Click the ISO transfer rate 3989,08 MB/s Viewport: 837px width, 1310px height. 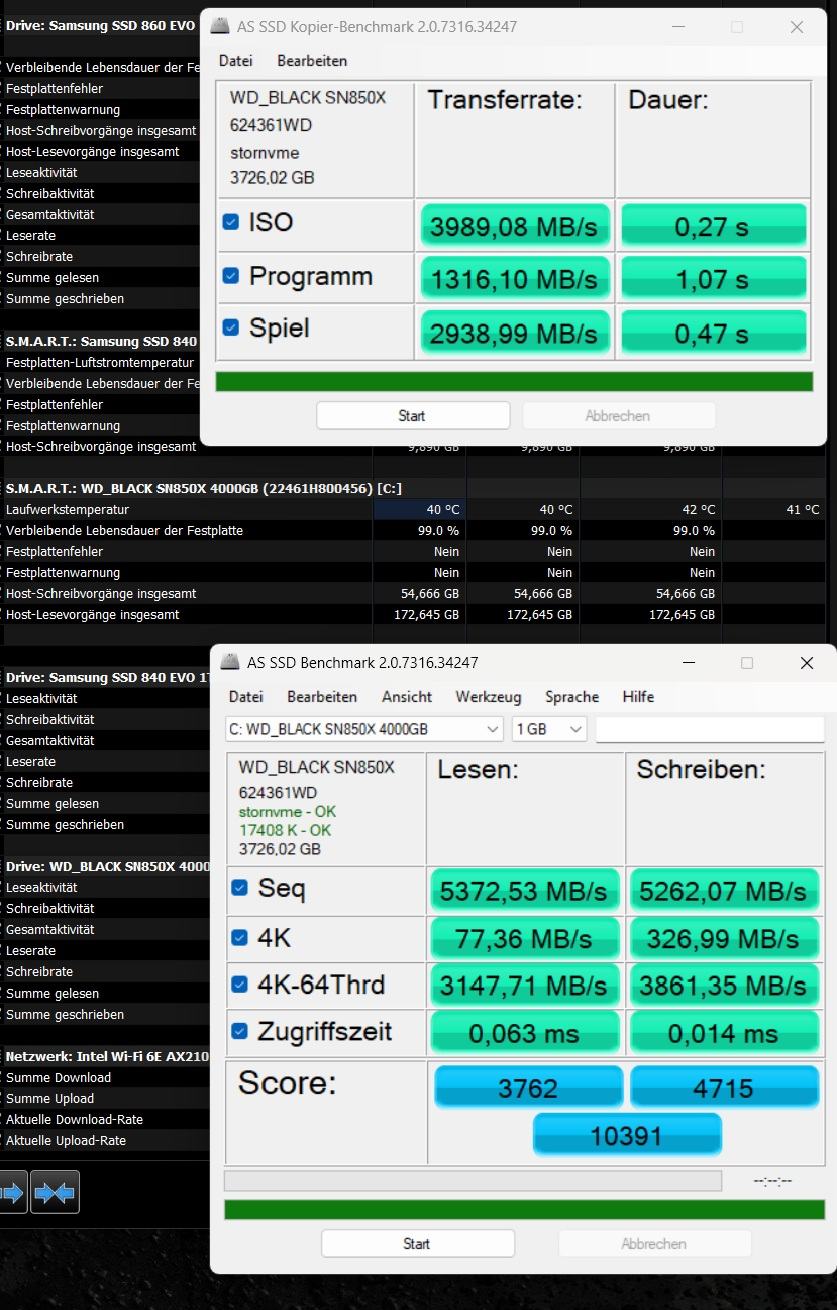pyautogui.click(x=514, y=226)
